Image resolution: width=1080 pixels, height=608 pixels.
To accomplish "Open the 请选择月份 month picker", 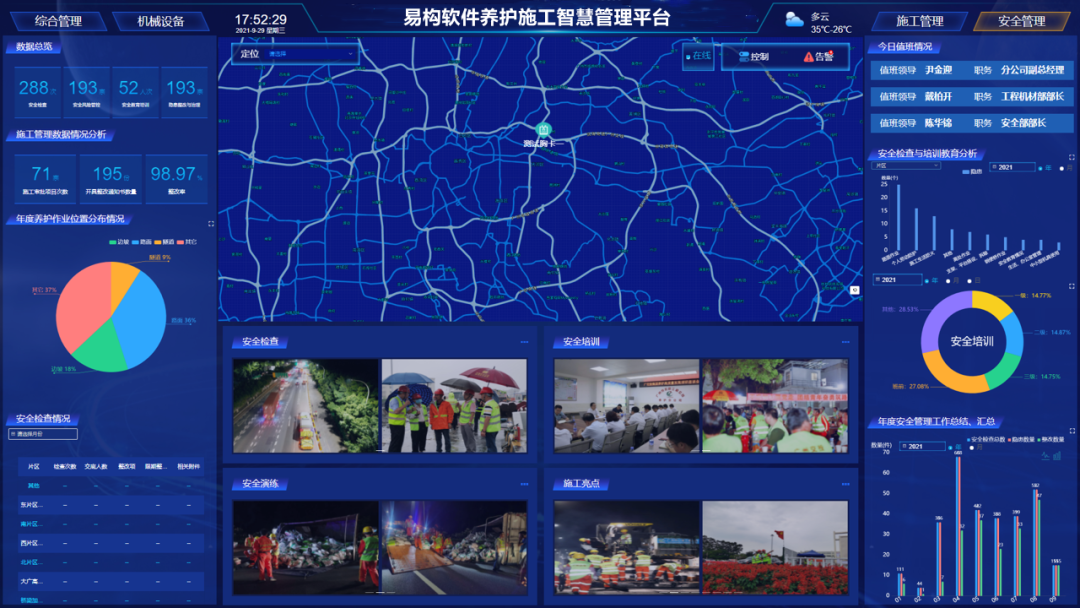I will pos(45,434).
